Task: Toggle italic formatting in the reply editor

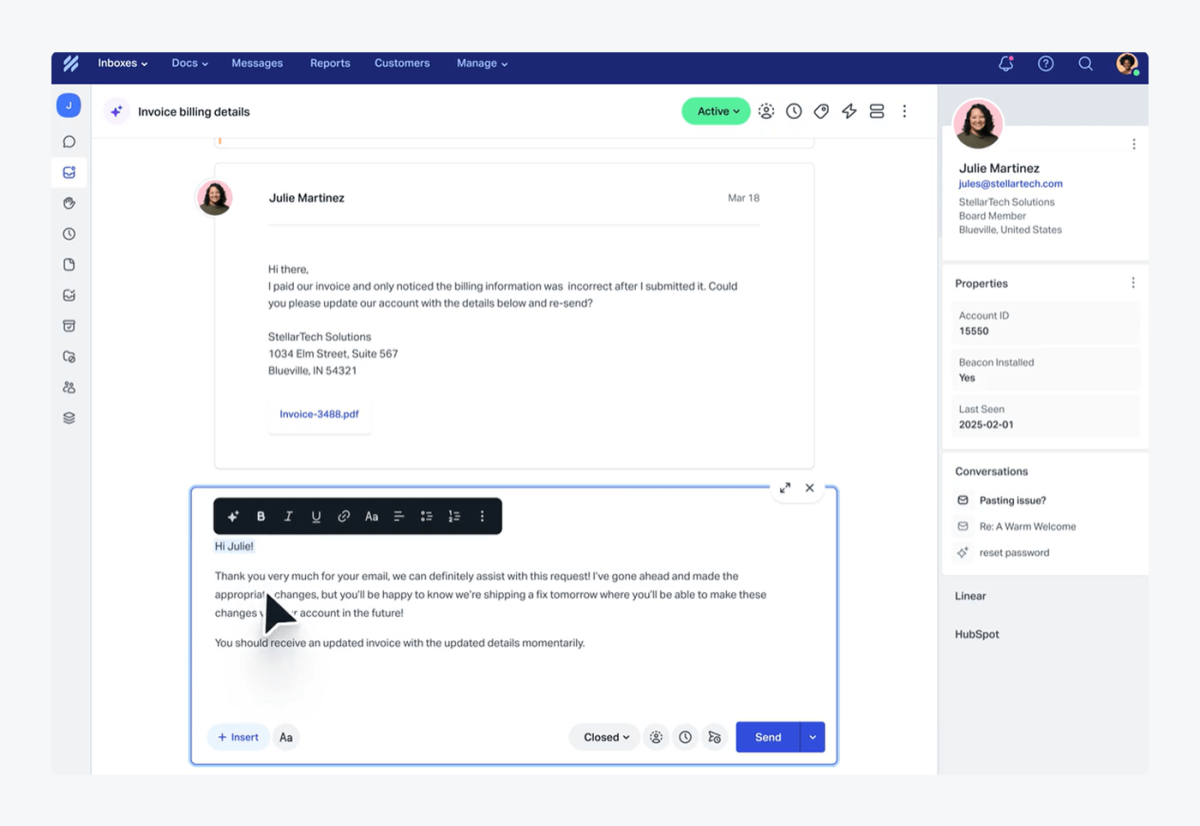Action: 289,516
